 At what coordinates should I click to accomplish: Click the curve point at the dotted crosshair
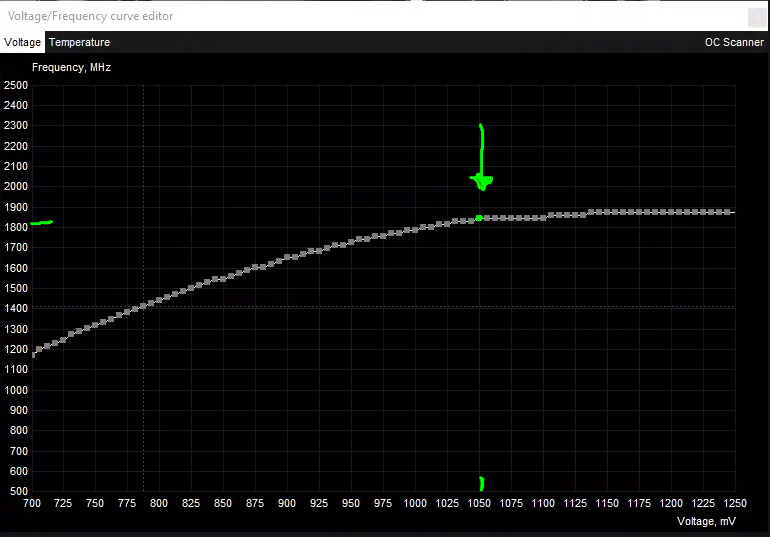[143, 306]
